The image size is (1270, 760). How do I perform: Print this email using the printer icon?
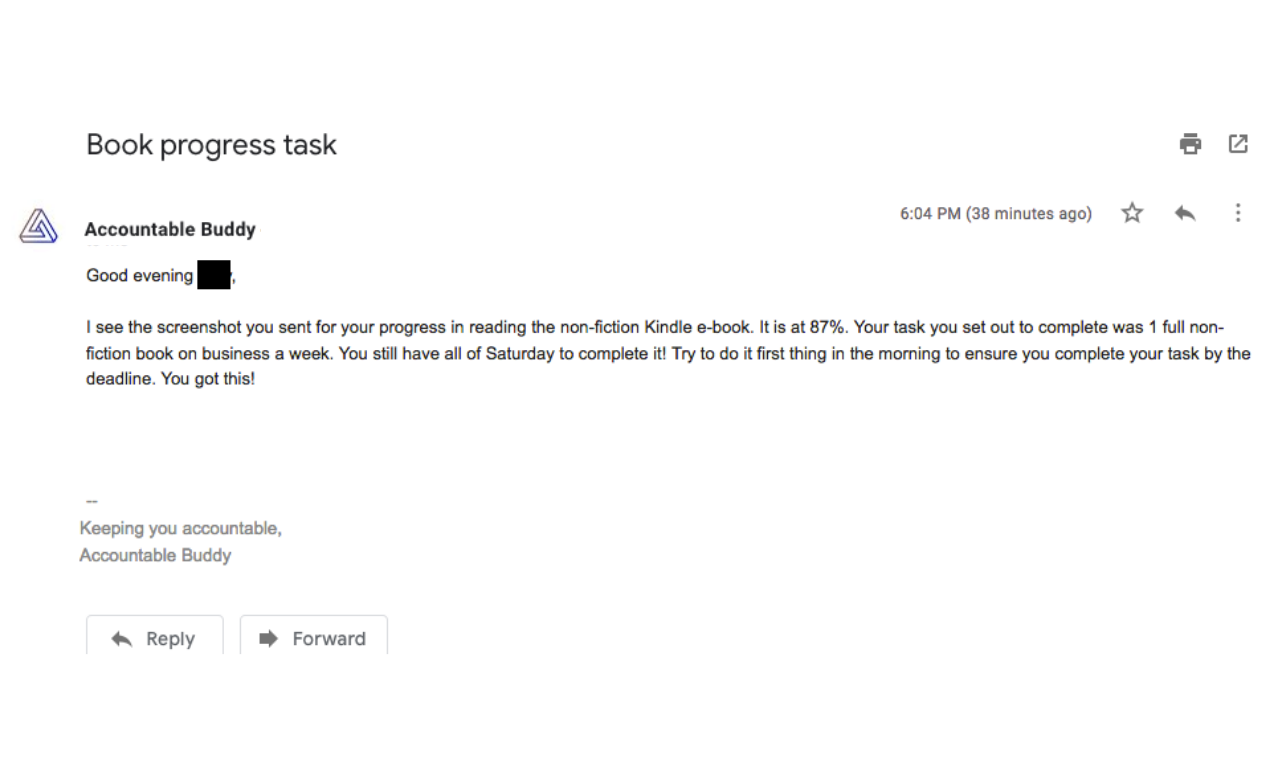pos(1190,144)
